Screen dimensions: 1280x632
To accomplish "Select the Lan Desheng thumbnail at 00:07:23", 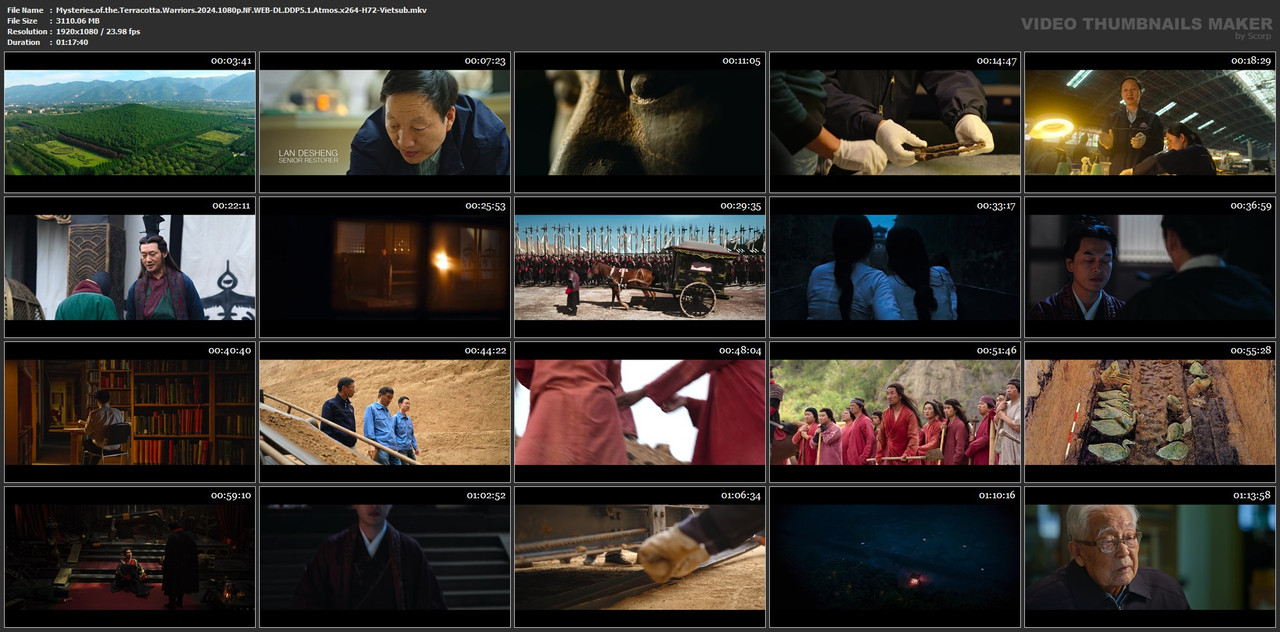I will [x=385, y=122].
